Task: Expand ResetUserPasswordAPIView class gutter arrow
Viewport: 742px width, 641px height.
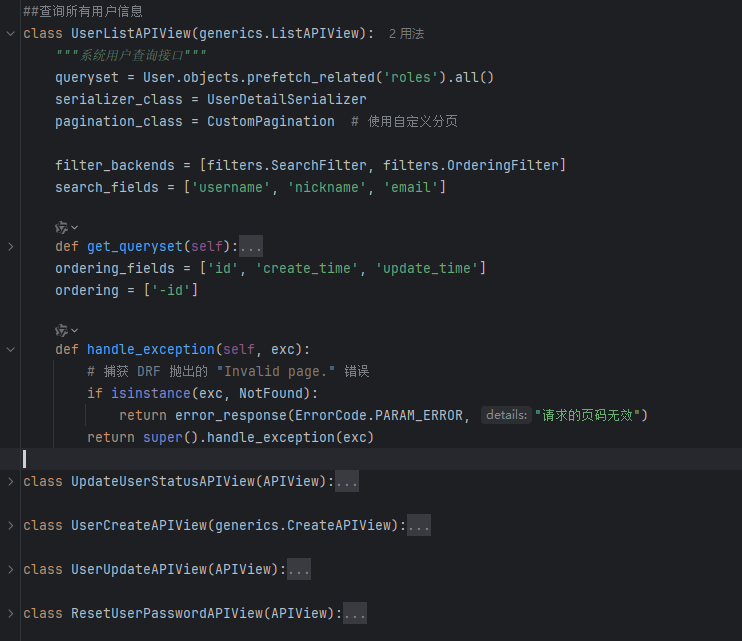Action: point(10,614)
